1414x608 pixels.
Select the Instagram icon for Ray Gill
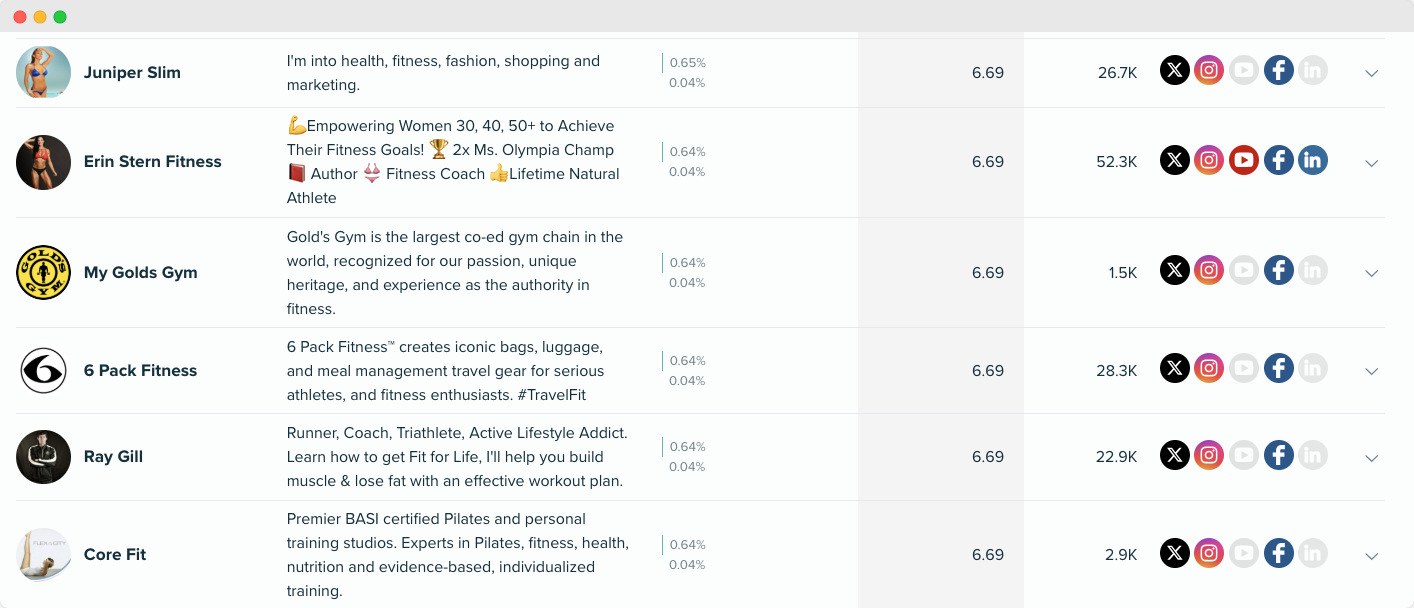[x=1209, y=455]
